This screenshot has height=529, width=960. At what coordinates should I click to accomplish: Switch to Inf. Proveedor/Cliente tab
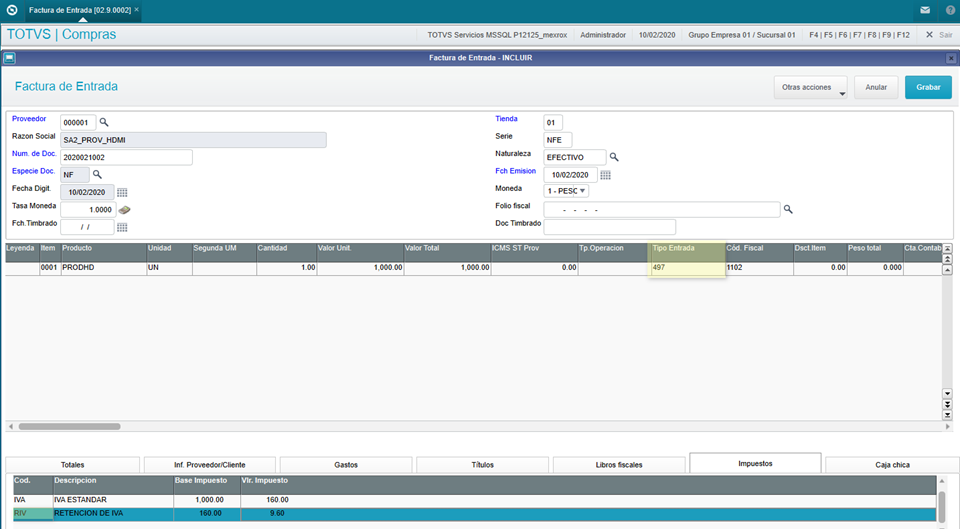(x=209, y=465)
